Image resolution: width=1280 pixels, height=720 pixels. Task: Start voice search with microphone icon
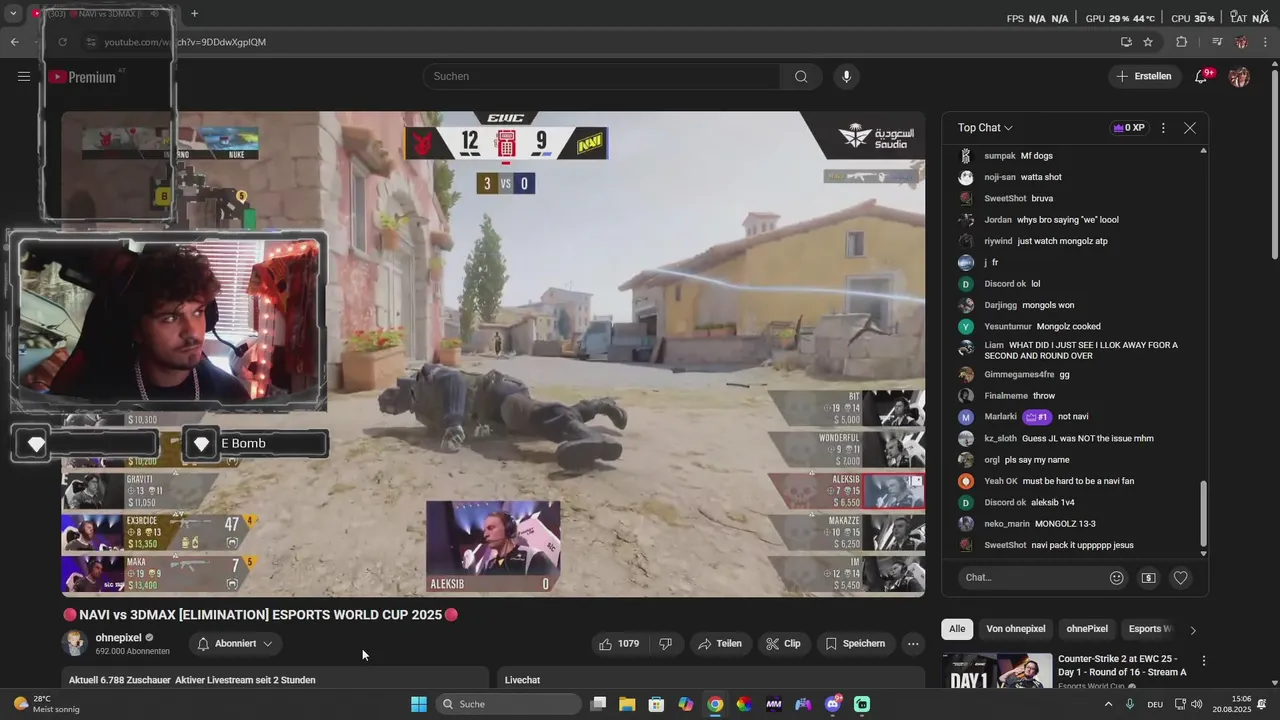click(846, 76)
